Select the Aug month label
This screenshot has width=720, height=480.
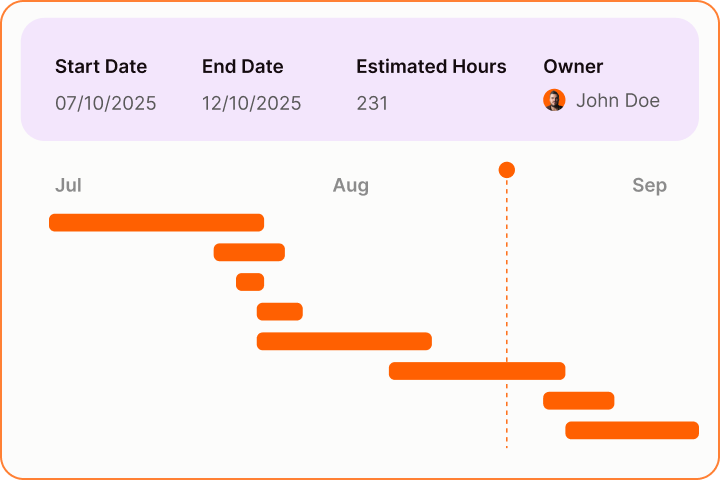[350, 185]
